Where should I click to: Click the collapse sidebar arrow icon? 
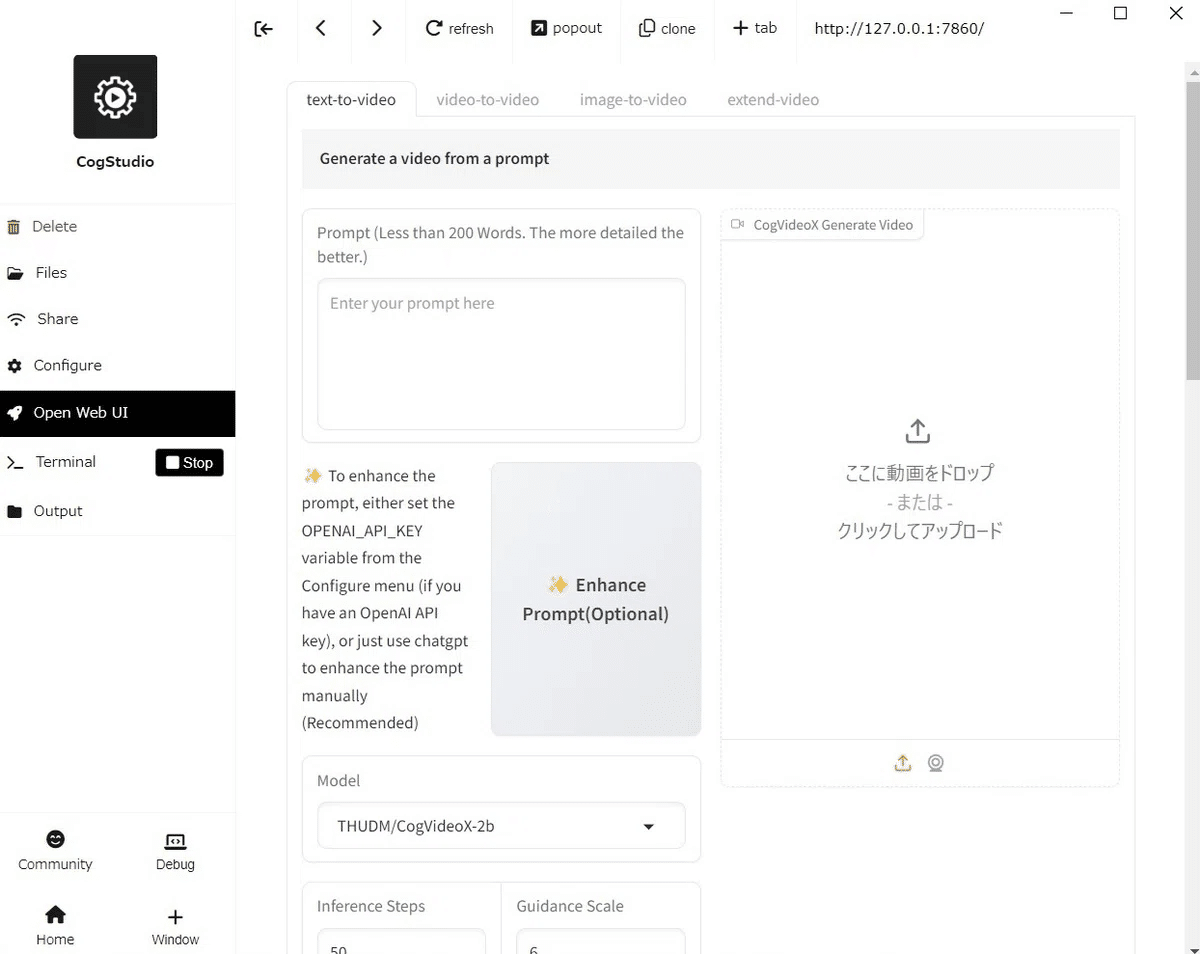point(264,29)
